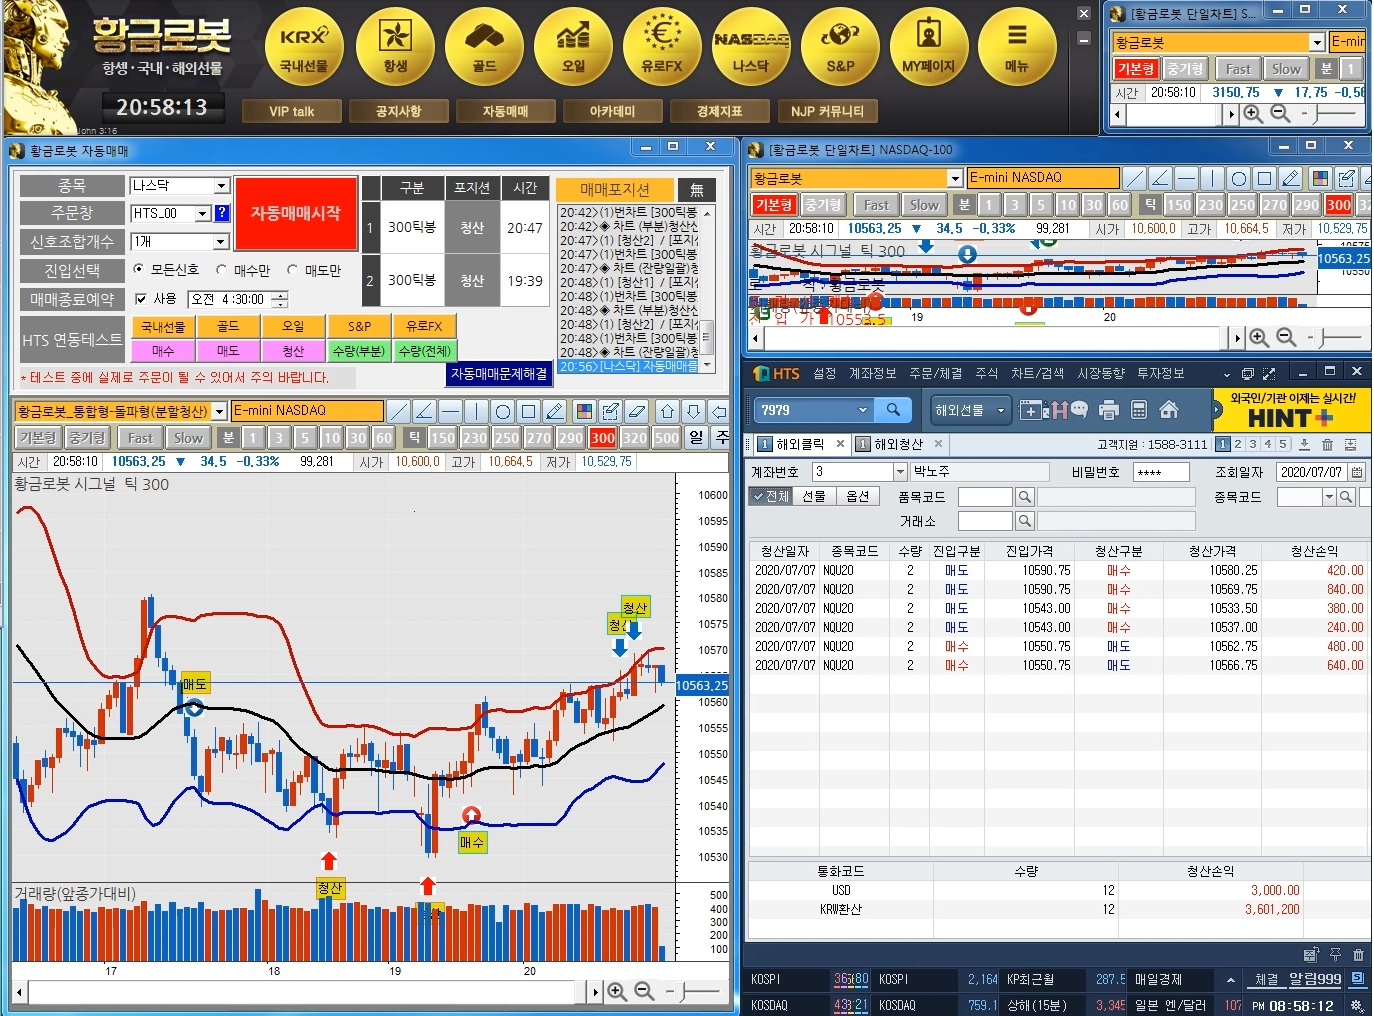1374x1016 pixels.
Task: Open the 신호조합개수 1개 dropdown
Action: coord(221,242)
